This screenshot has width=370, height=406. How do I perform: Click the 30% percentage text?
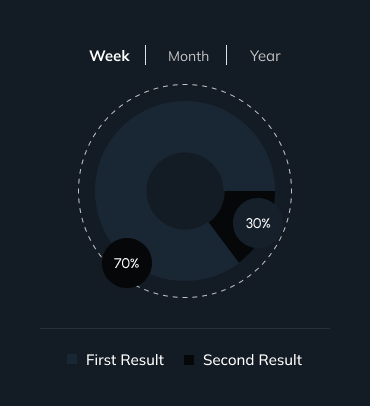(258, 223)
